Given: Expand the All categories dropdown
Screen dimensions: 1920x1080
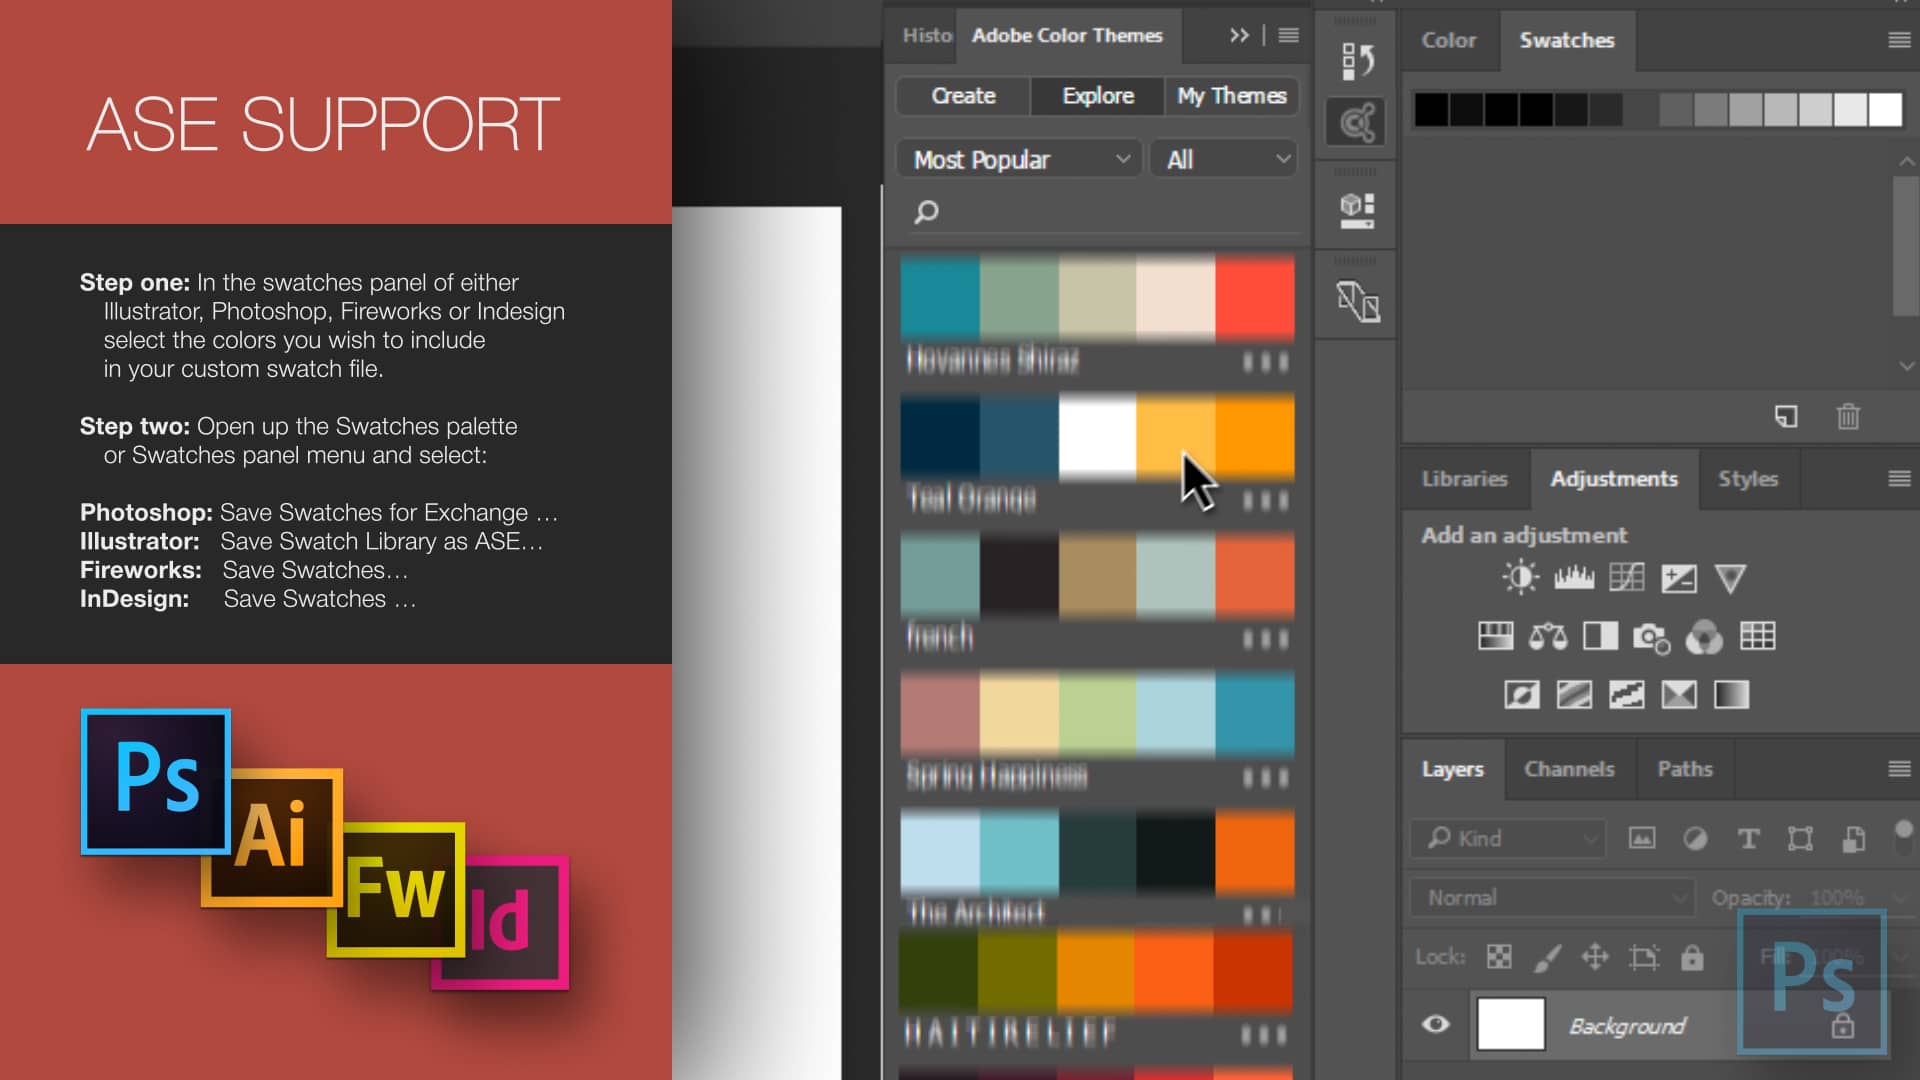Looking at the screenshot, I should tap(1223, 158).
